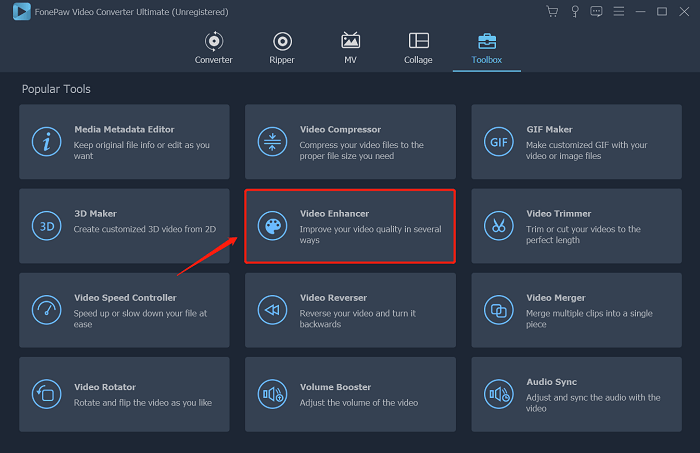Open 3D Maker title
700x453 pixels.
pos(96,214)
